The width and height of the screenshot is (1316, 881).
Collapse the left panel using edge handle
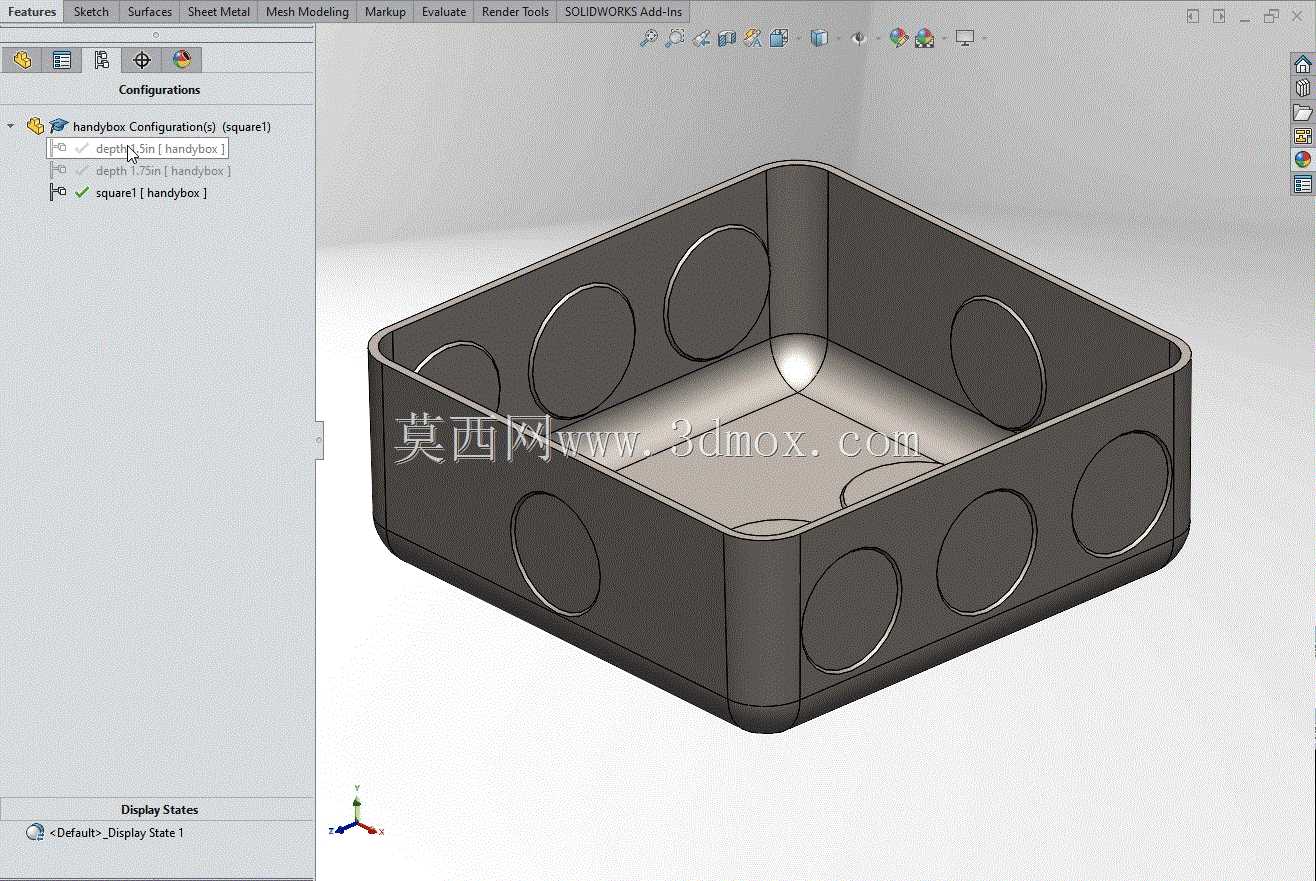(319, 439)
